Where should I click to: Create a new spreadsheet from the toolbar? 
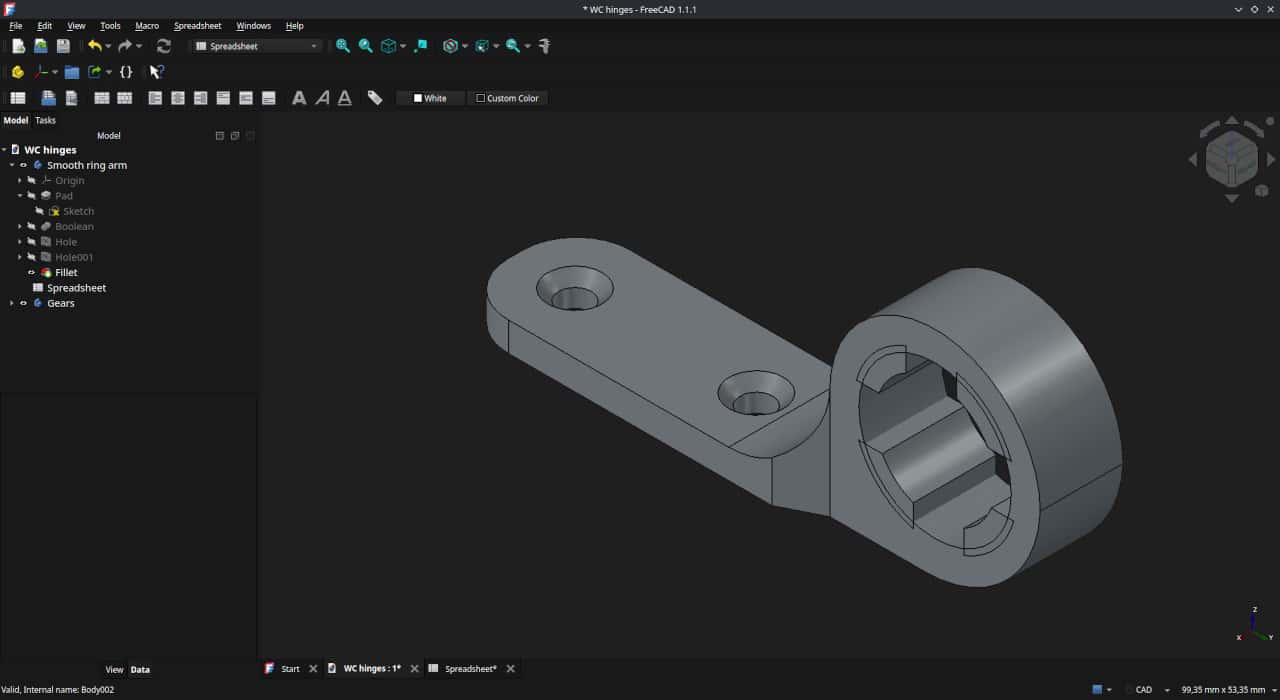point(18,98)
